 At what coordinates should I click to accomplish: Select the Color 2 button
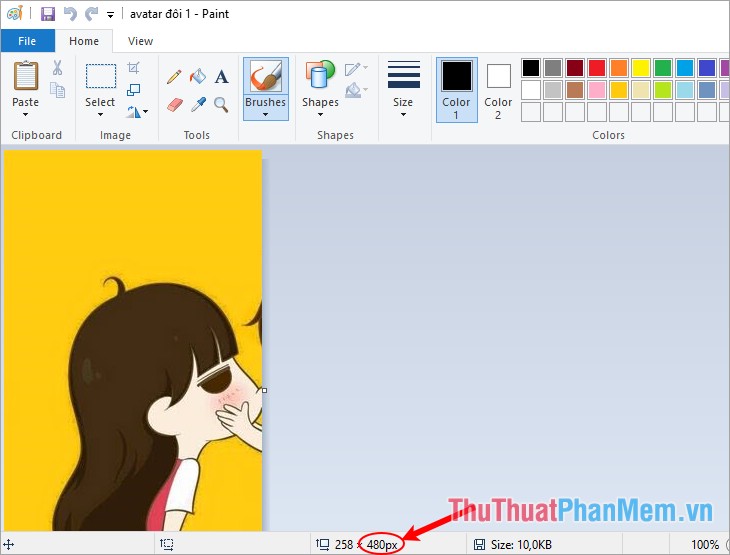[498, 90]
